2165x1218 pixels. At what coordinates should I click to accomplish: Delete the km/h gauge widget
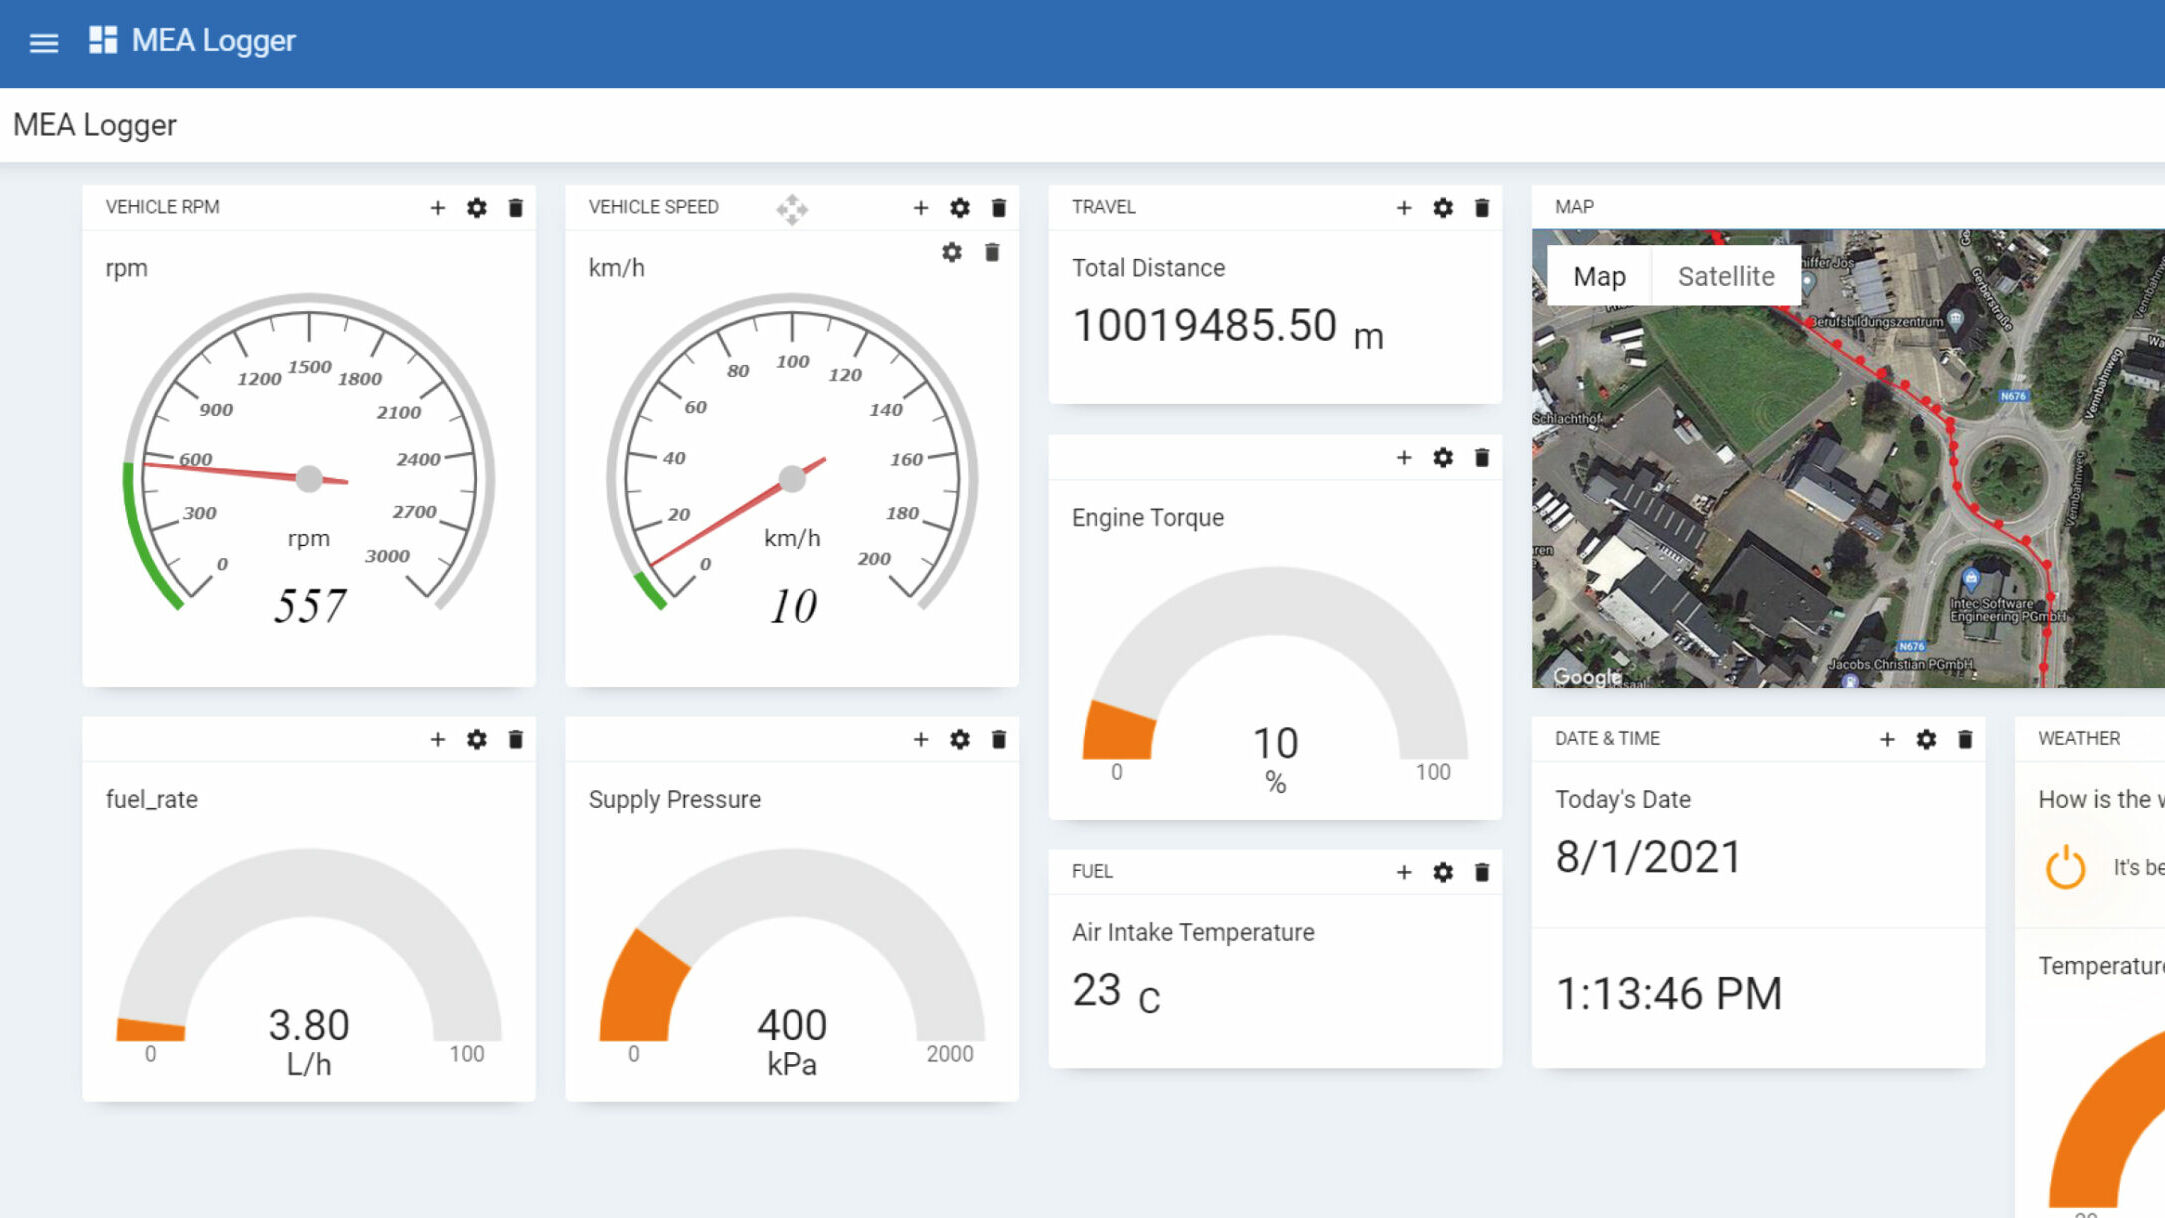(x=992, y=252)
